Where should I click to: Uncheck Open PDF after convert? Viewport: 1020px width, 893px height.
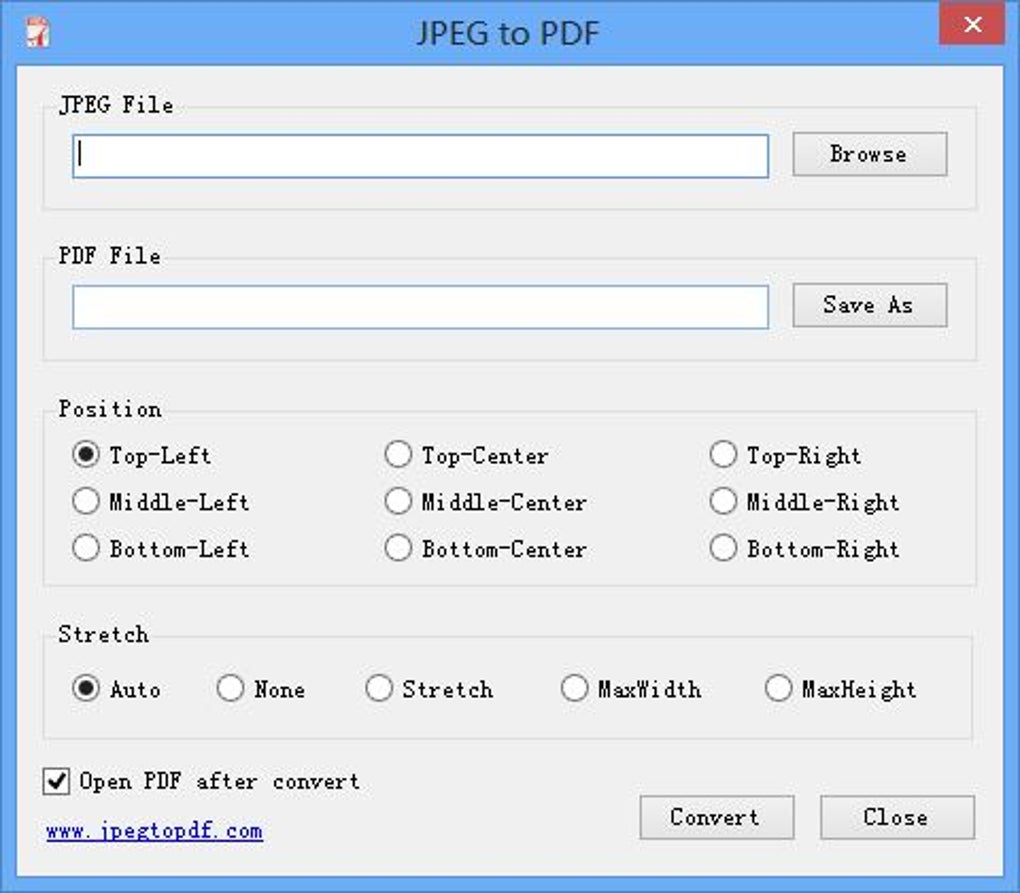[x=57, y=781]
